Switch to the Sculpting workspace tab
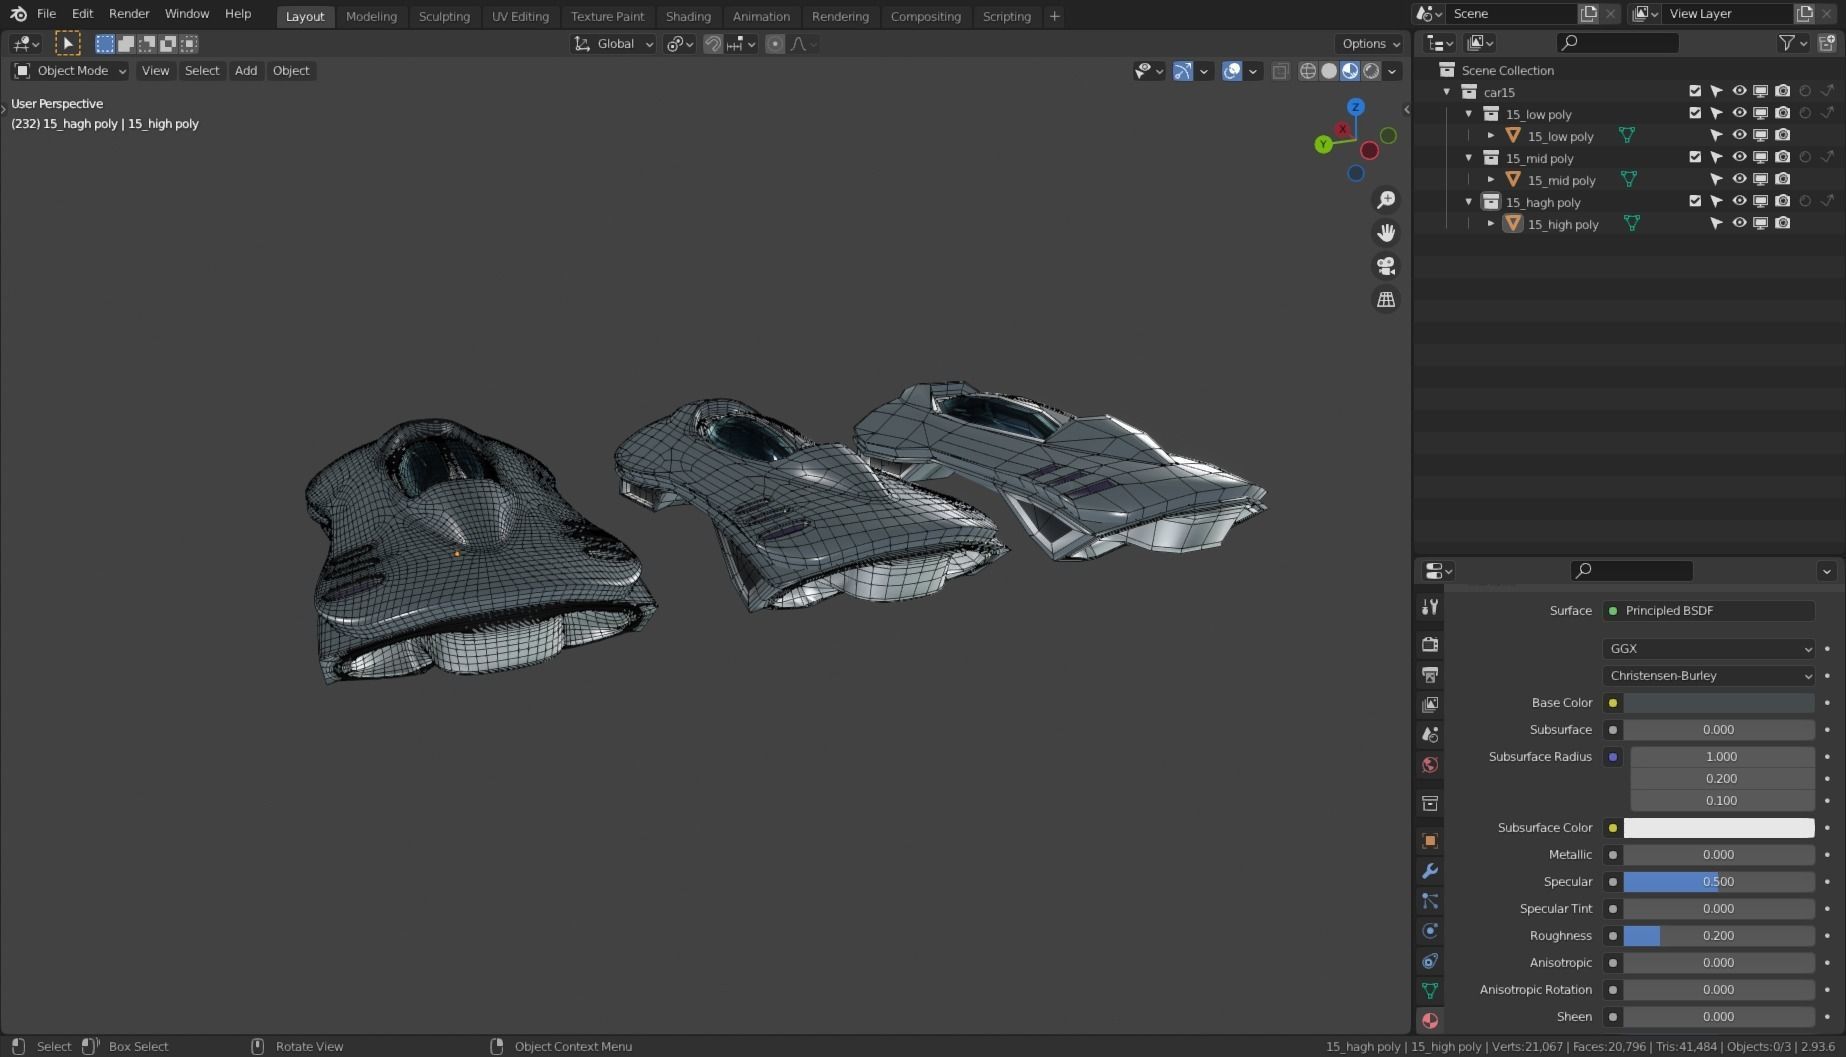 444,16
